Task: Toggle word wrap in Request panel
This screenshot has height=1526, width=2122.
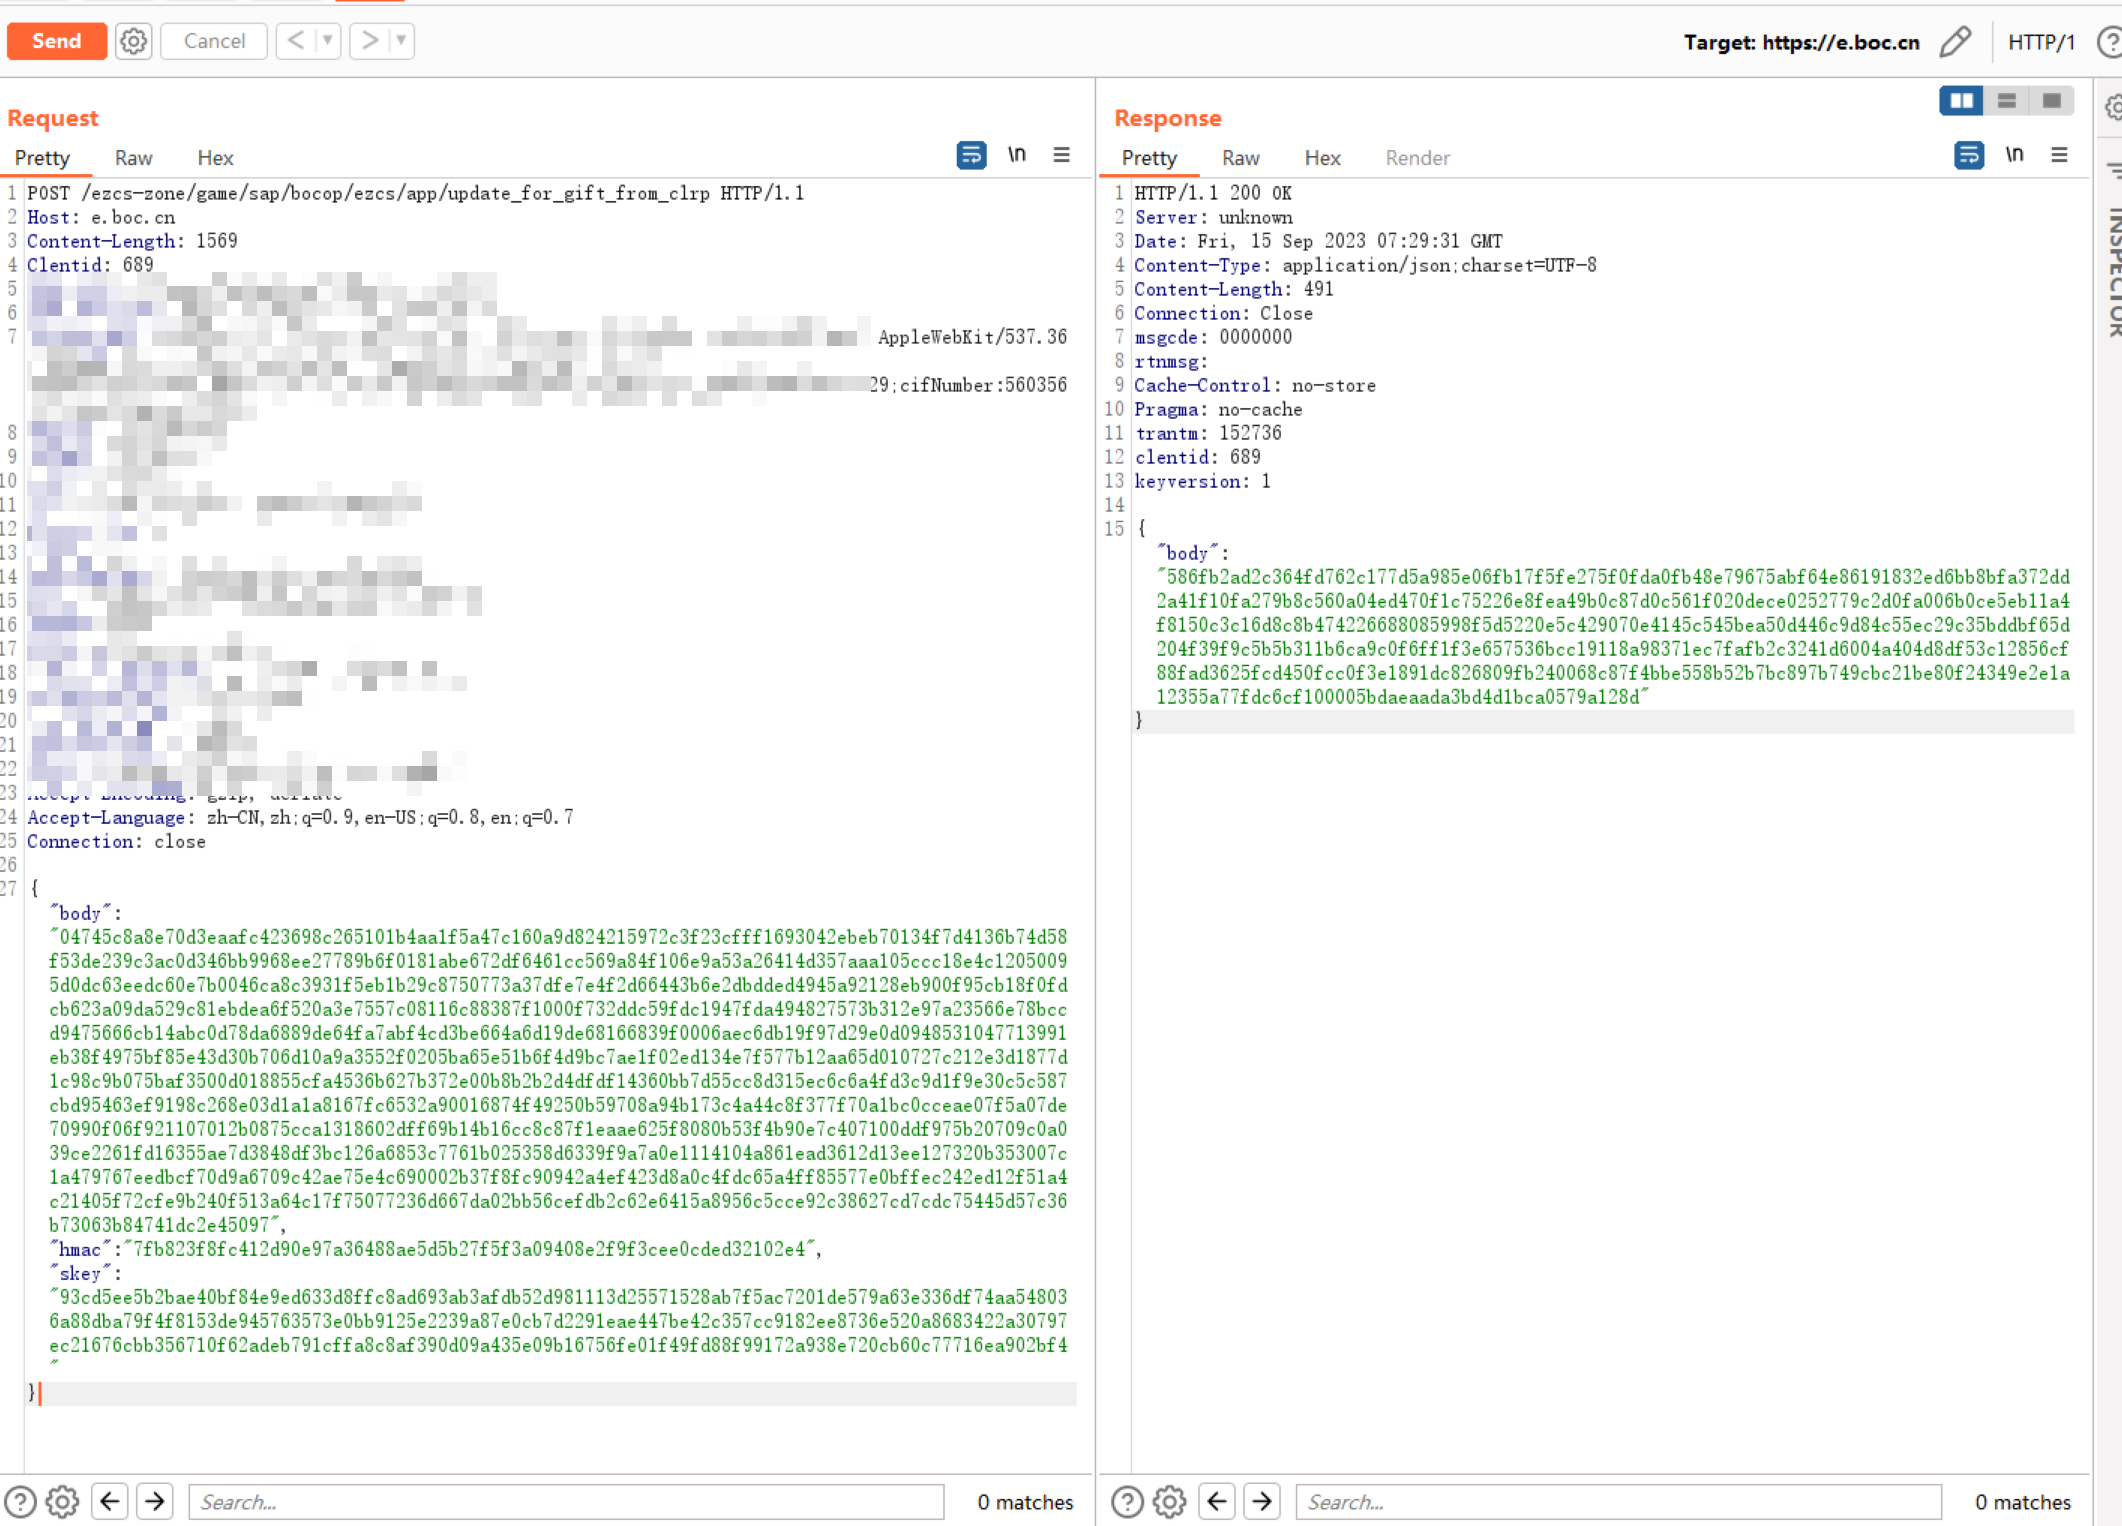Action: pos(971,155)
